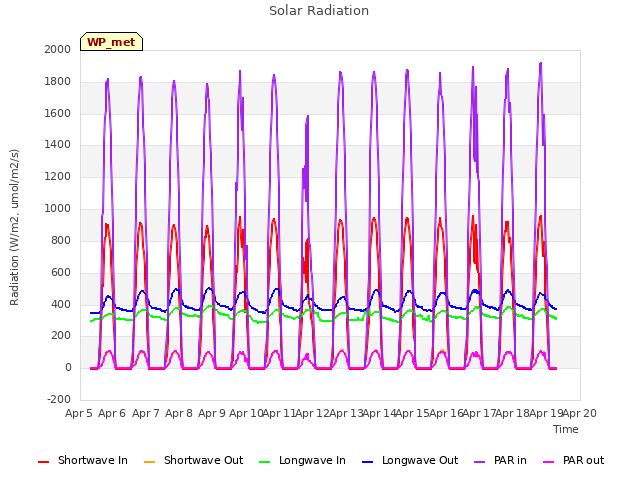Screen dimensions: 640x480
Task: Click the red Shortwave In legend swatch
Action: coord(43,462)
